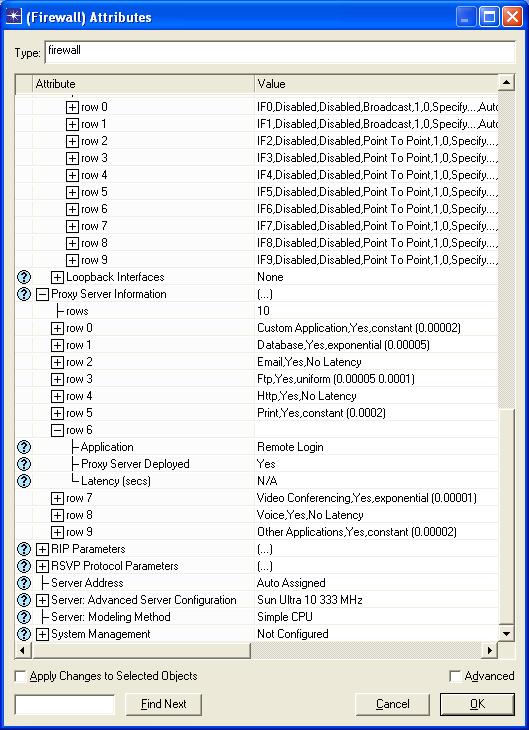Open help icon beside Proxy Server Deployed
The height and width of the screenshot is (730, 529).
[x=24, y=464]
